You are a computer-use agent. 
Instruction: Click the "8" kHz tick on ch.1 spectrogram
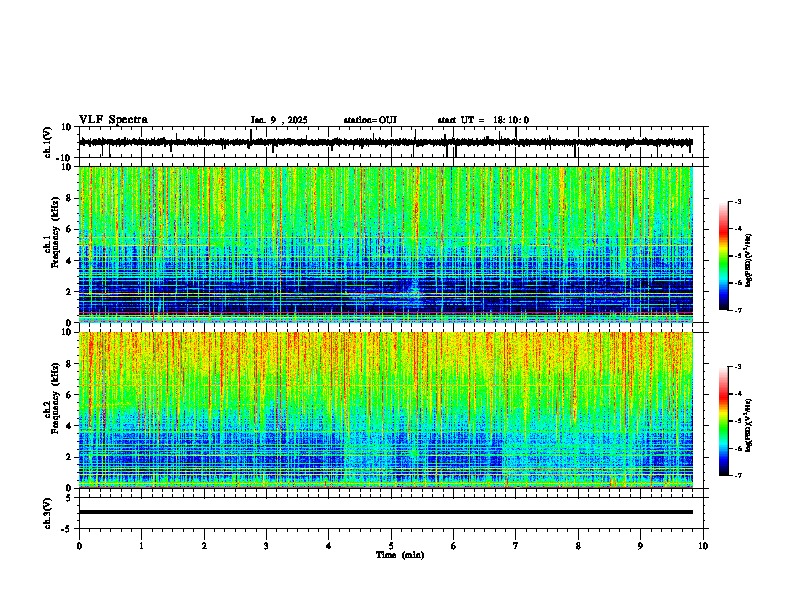[x=69, y=198]
